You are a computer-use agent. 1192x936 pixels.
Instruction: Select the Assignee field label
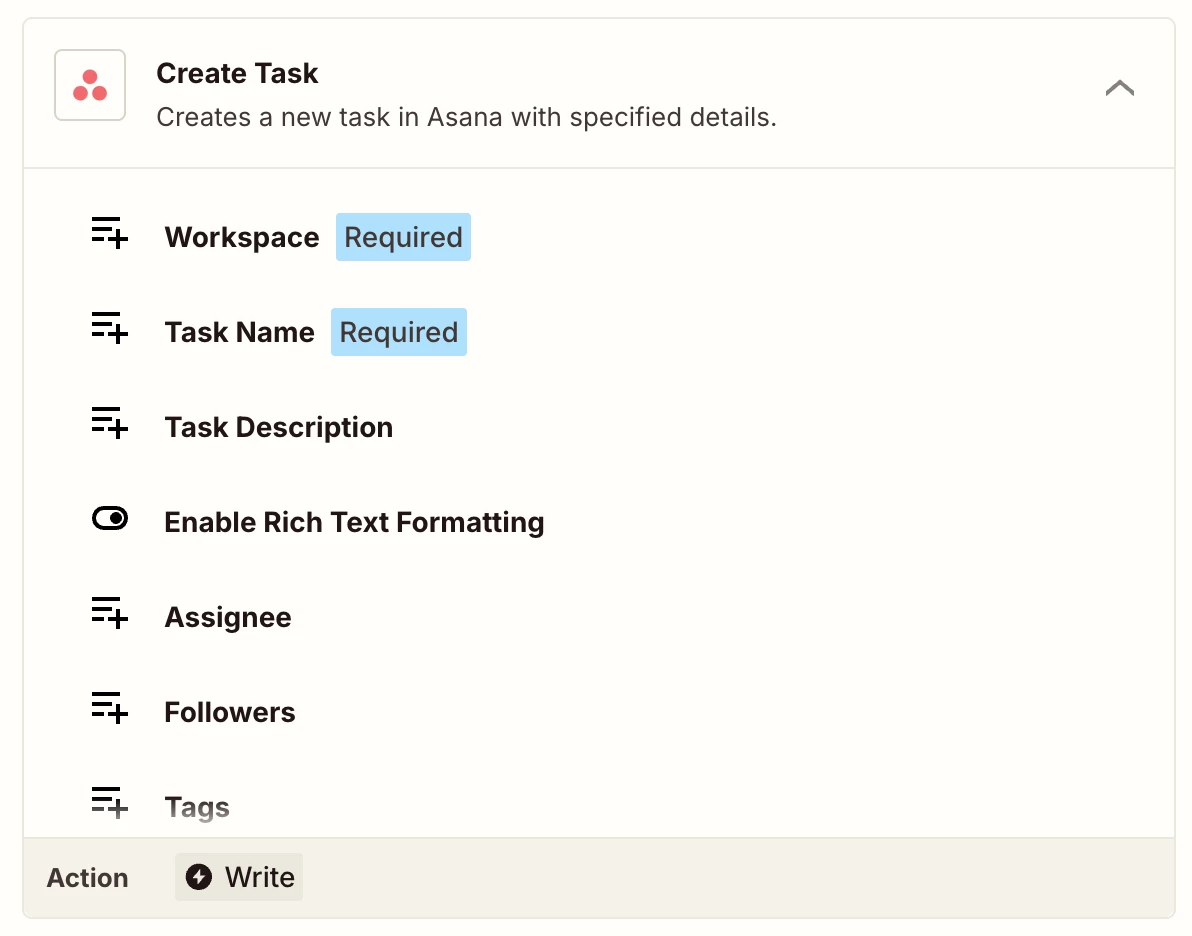pyautogui.click(x=228, y=618)
